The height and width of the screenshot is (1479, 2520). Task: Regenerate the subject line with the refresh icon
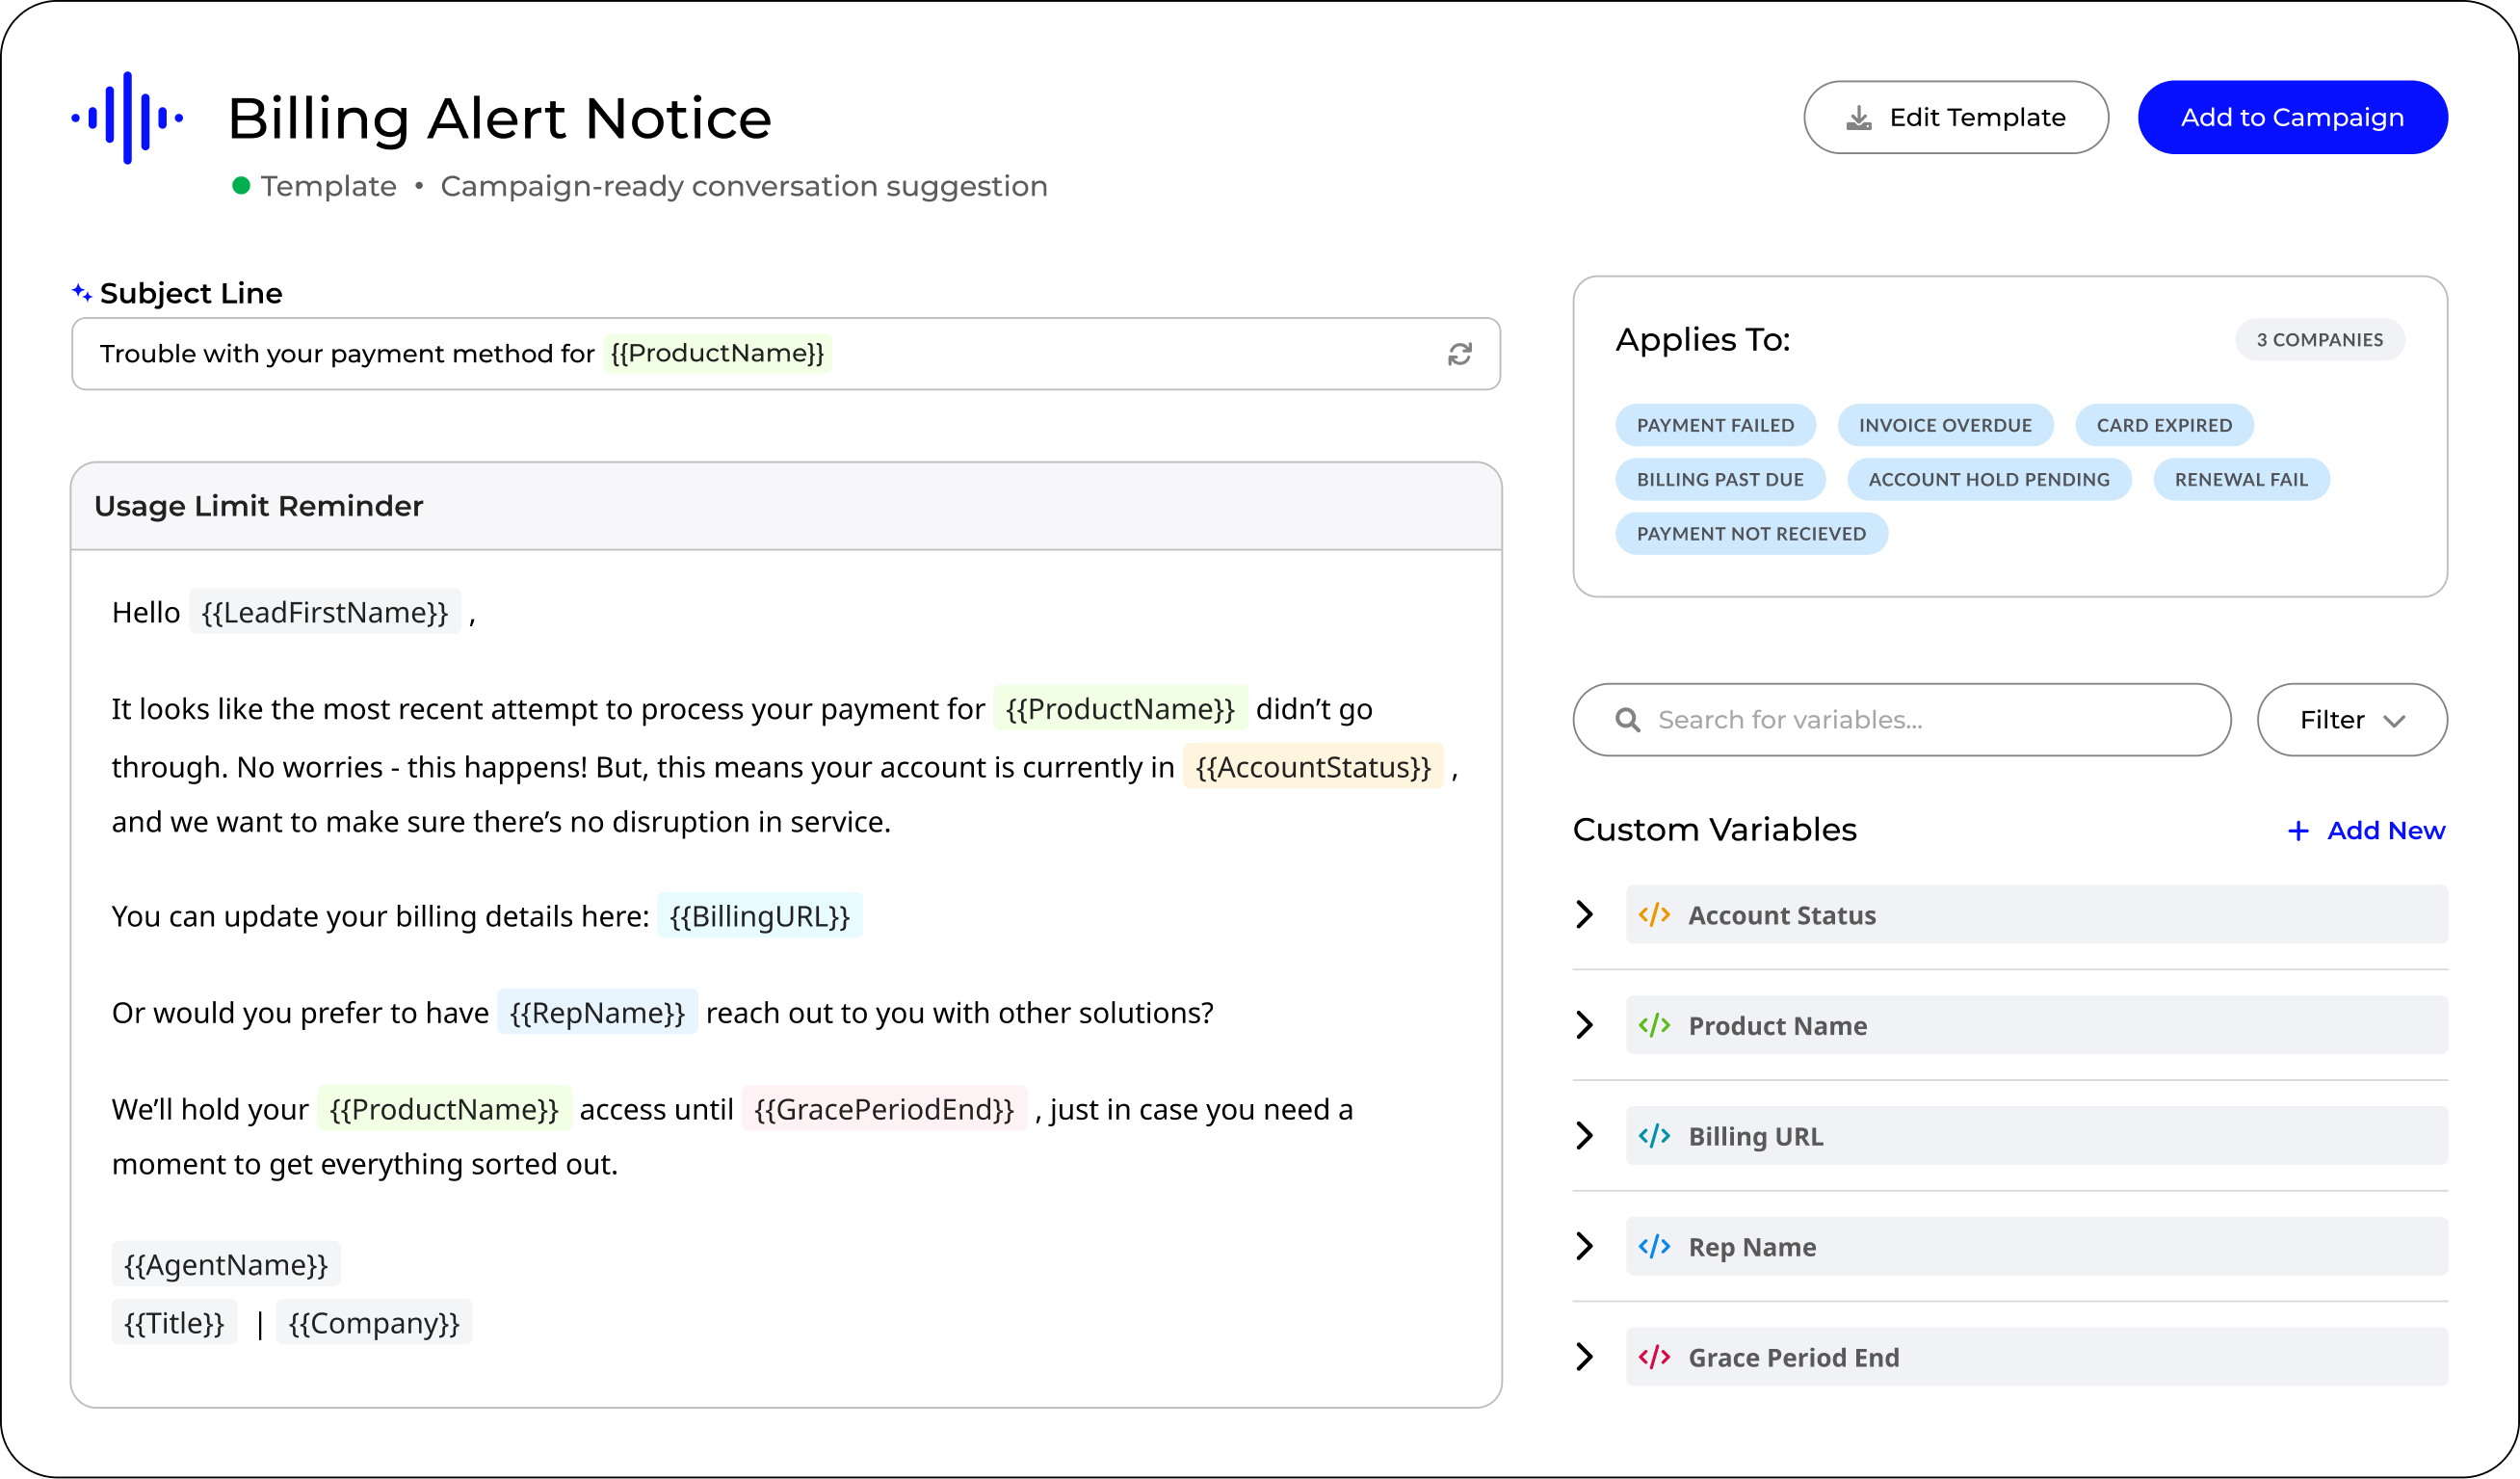[1459, 354]
